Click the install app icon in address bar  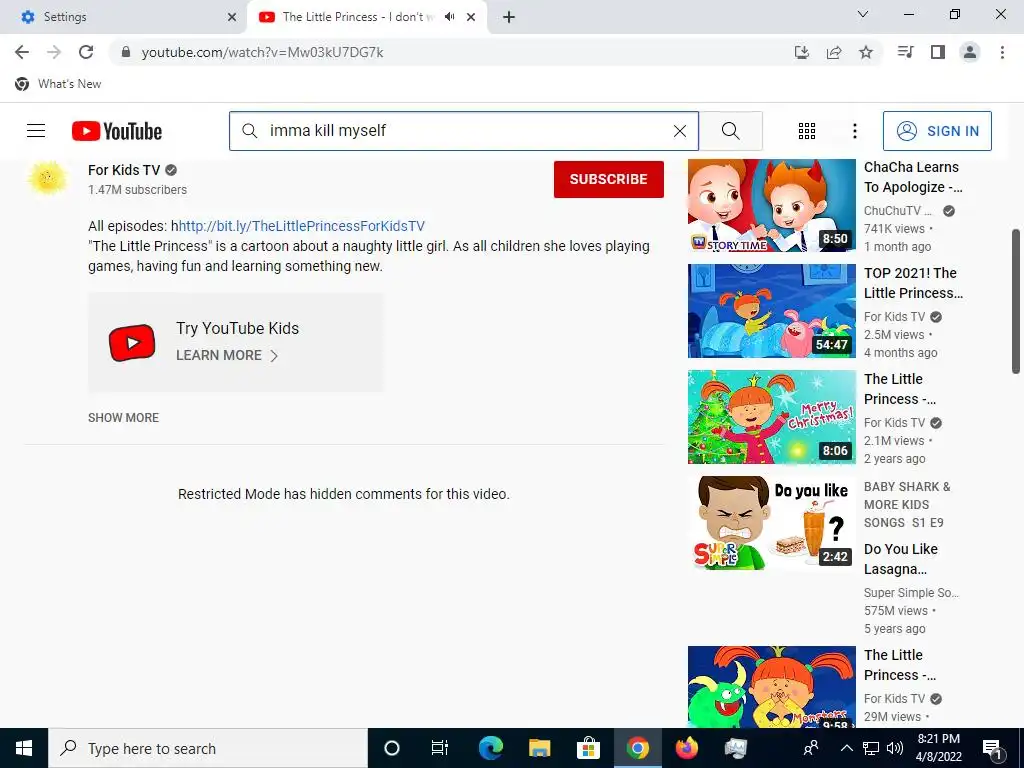(x=801, y=52)
